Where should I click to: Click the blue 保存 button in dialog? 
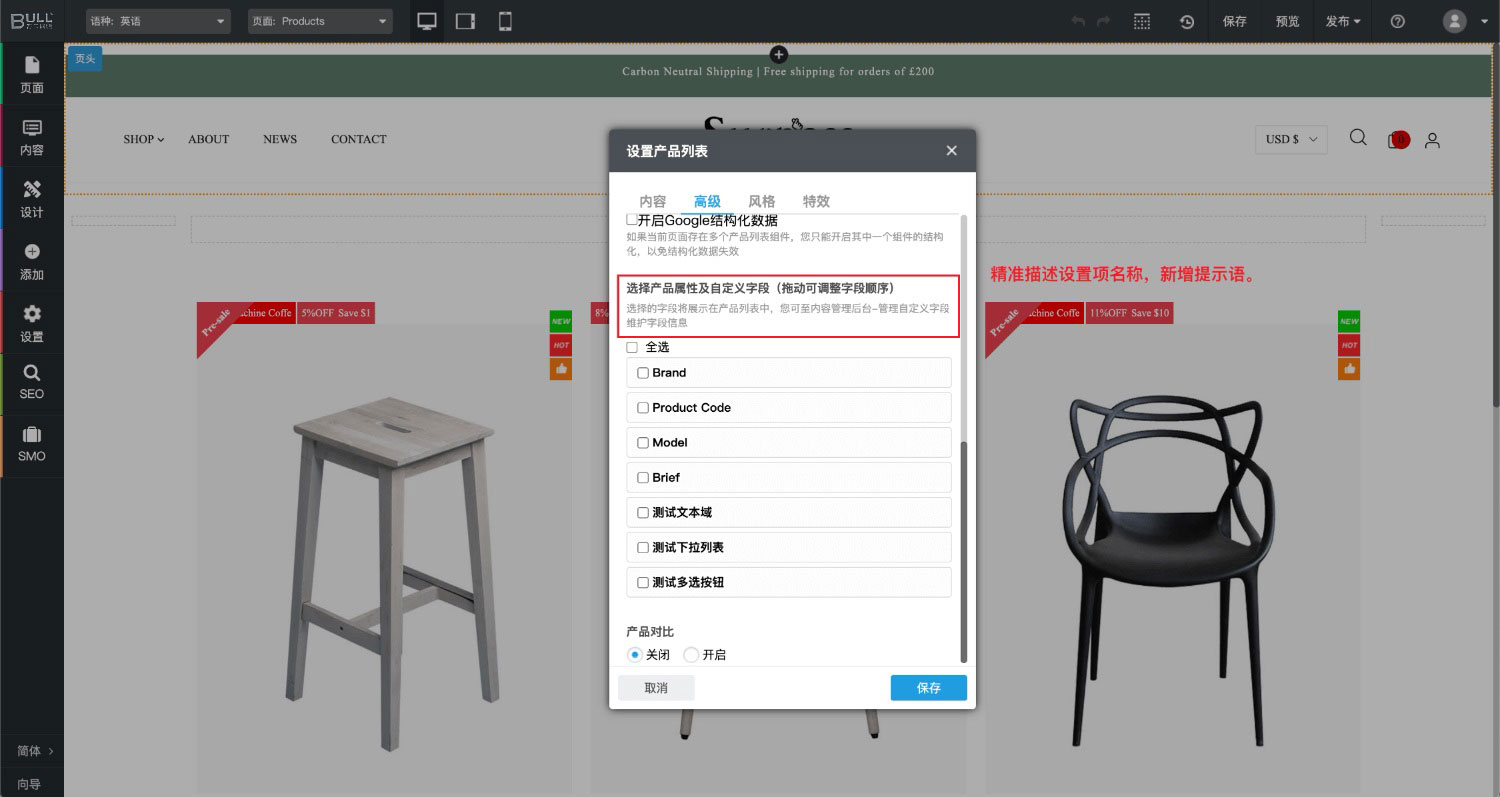928,688
